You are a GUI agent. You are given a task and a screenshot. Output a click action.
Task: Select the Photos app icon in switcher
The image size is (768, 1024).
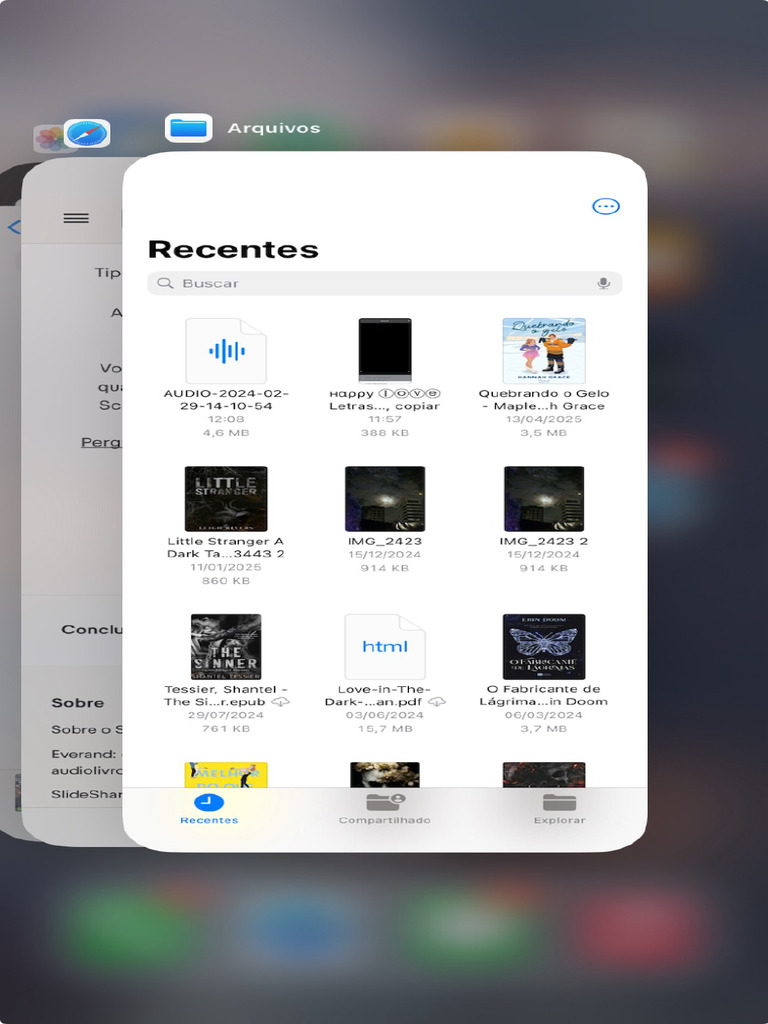pyautogui.click(x=48, y=138)
